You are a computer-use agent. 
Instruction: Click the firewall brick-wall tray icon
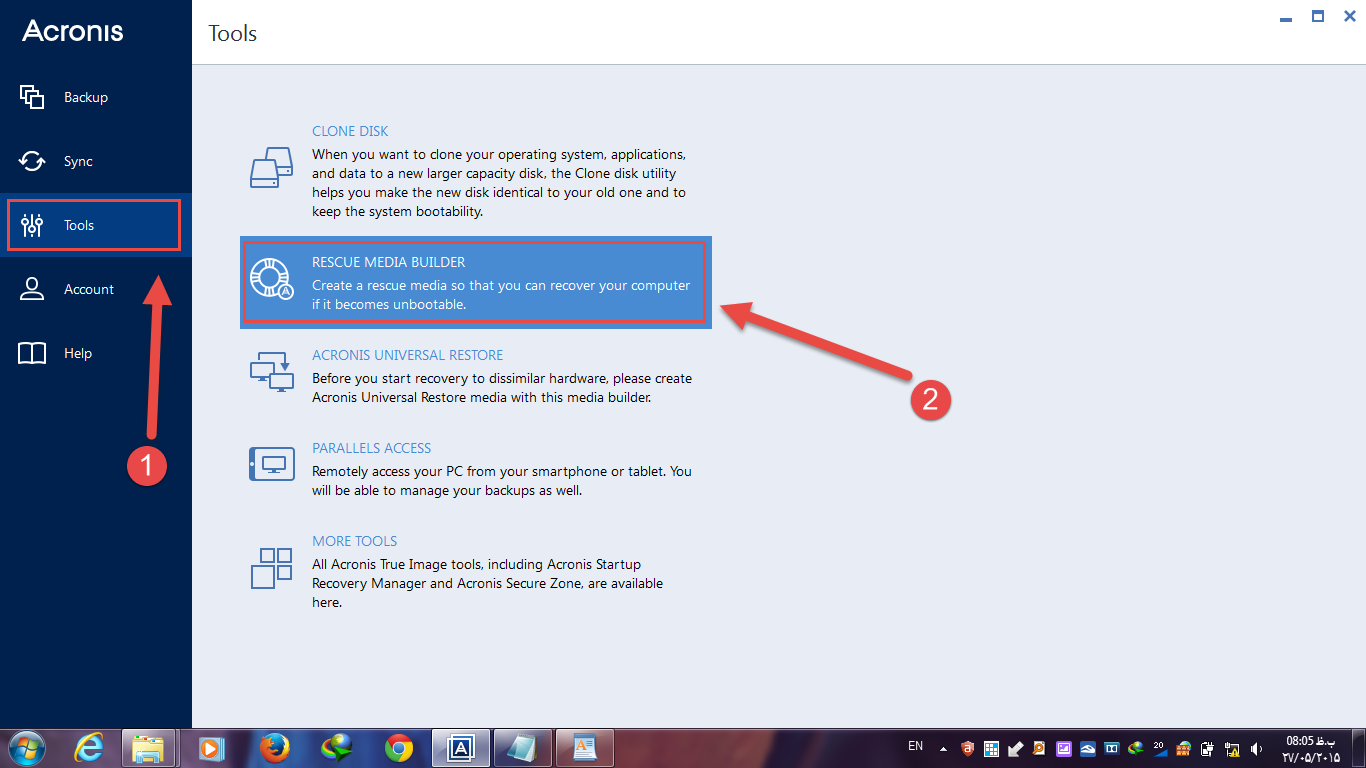click(x=1184, y=748)
